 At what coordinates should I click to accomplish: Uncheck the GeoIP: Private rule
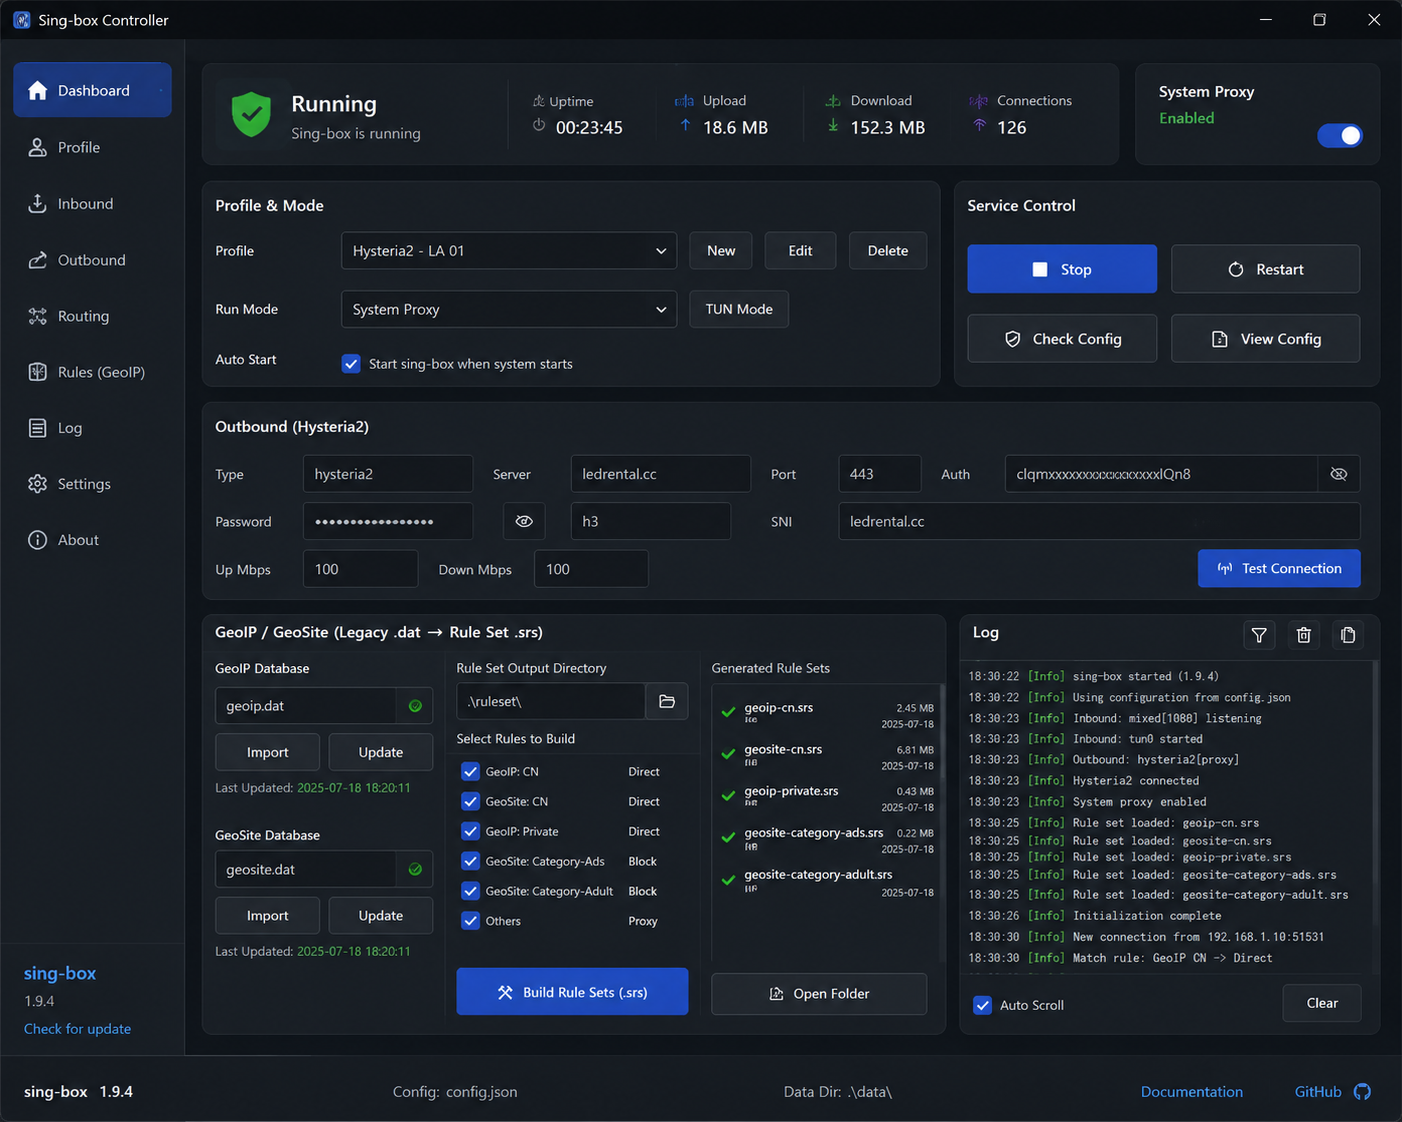point(470,832)
